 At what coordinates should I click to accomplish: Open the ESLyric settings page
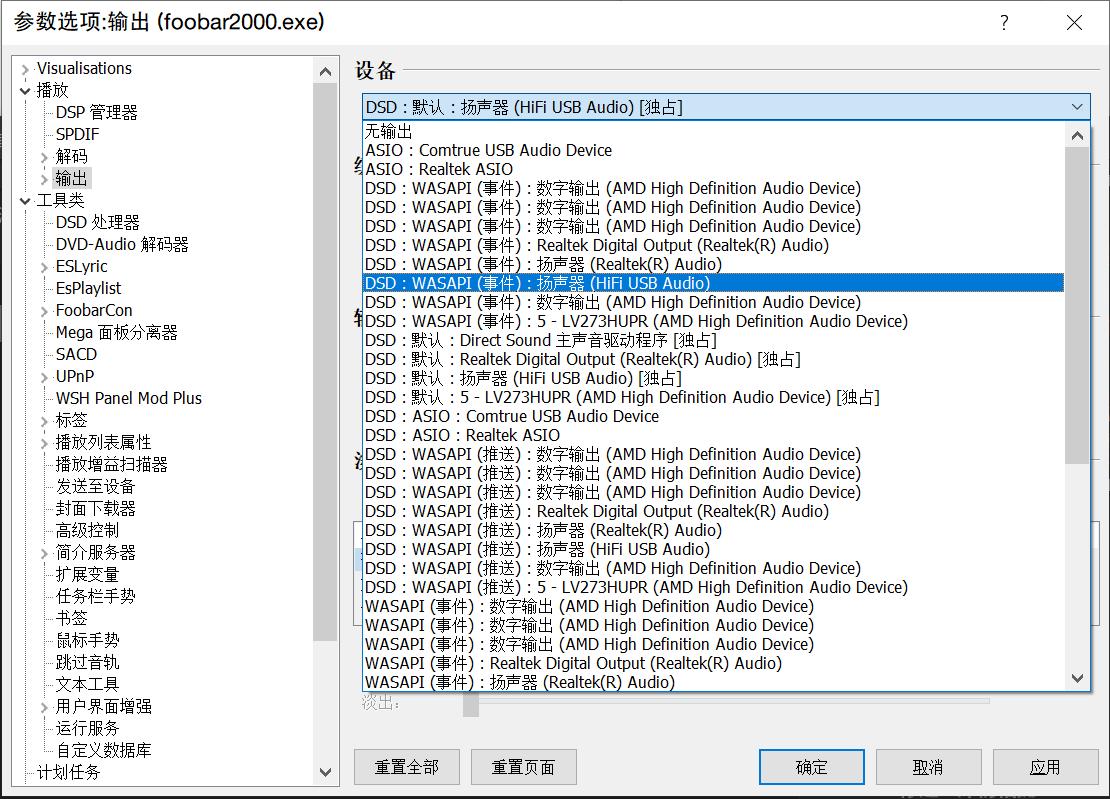83,266
